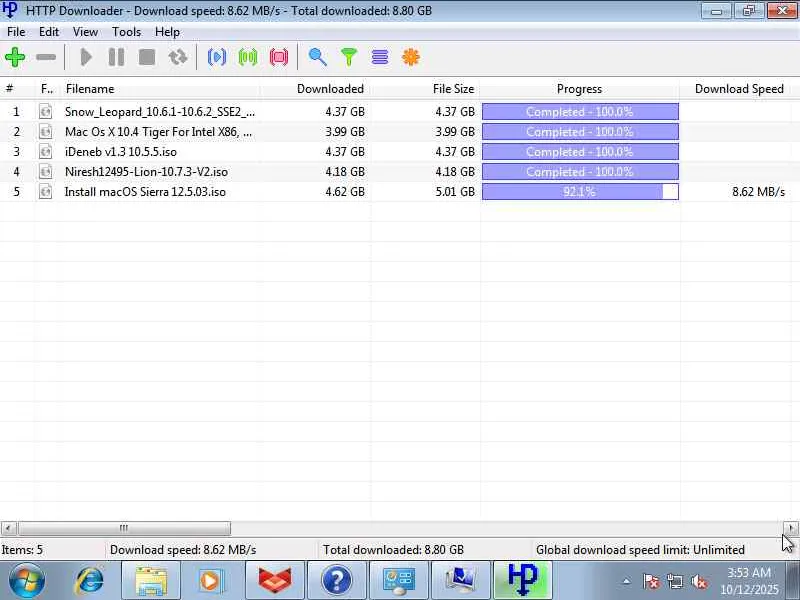
Task: Open the Help menu
Action: tap(167, 32)
